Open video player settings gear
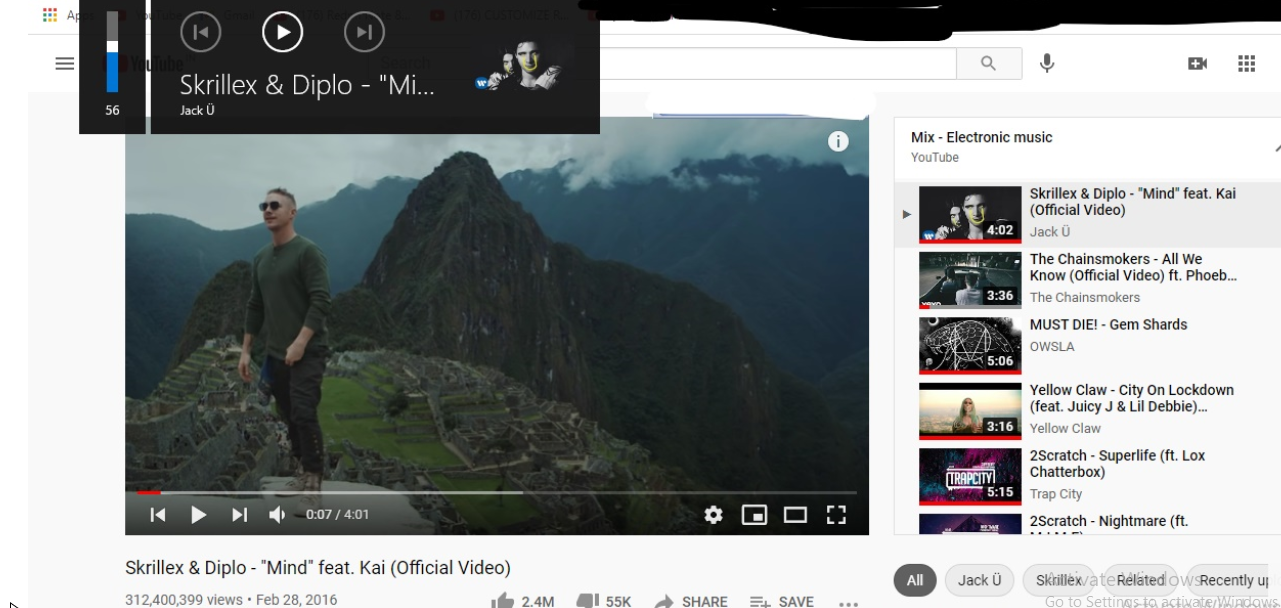1281x608 pixels. tap(713, 515)
